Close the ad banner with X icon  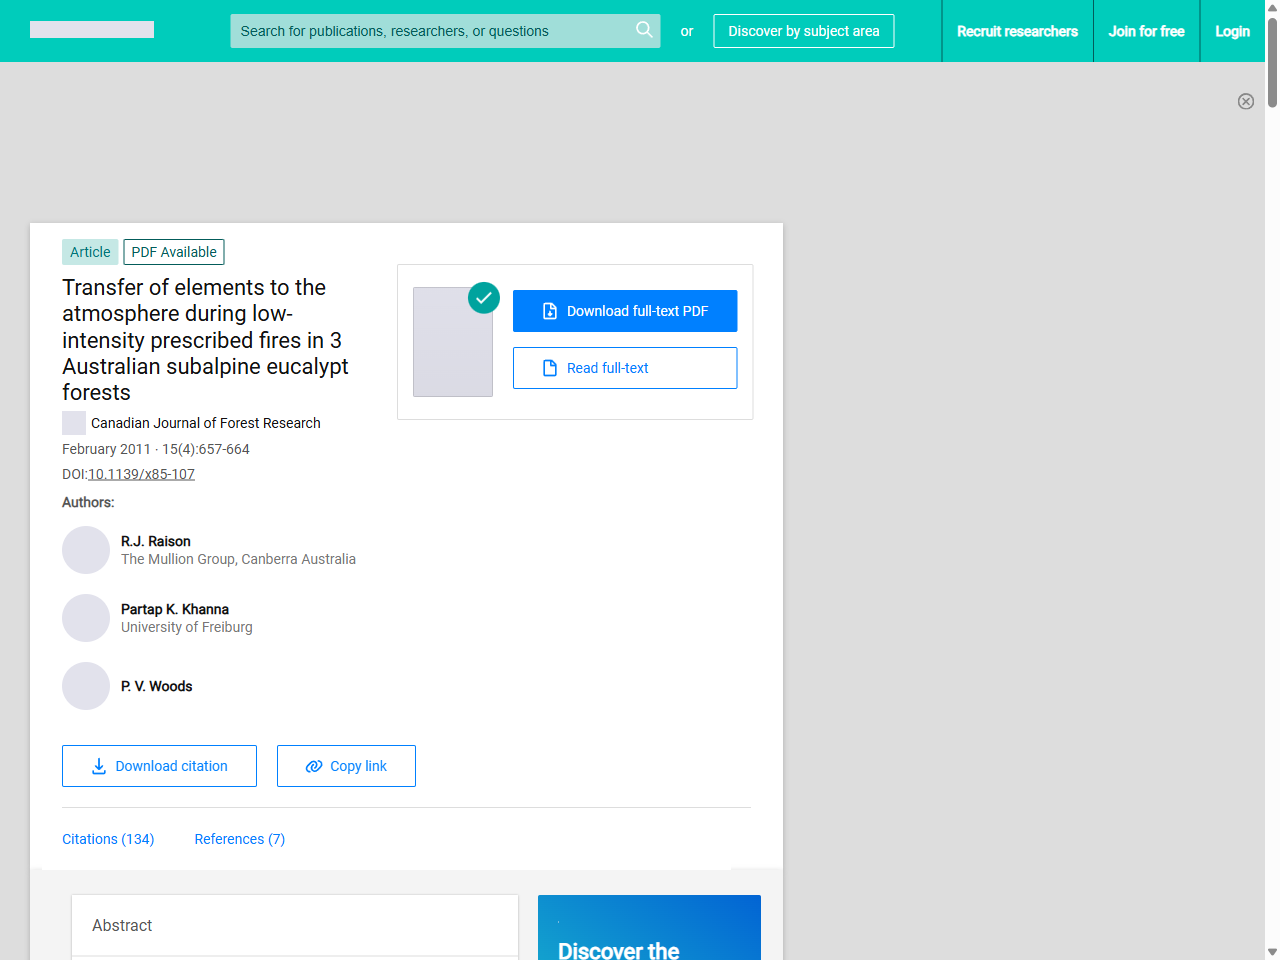click(1245, 101)
